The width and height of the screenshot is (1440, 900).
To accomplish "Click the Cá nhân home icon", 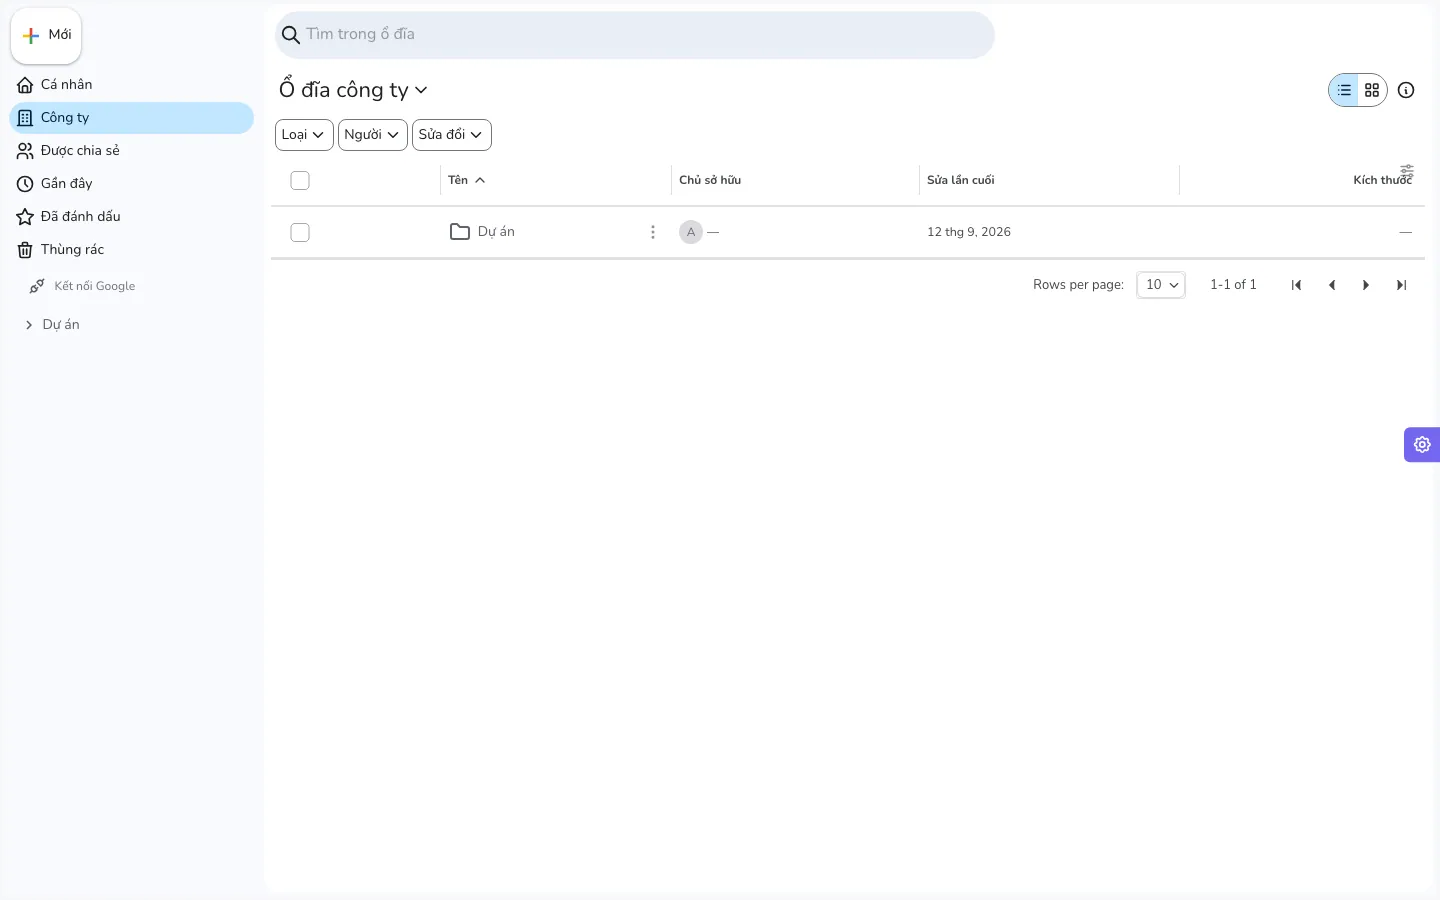I will (x=25, y=85).
